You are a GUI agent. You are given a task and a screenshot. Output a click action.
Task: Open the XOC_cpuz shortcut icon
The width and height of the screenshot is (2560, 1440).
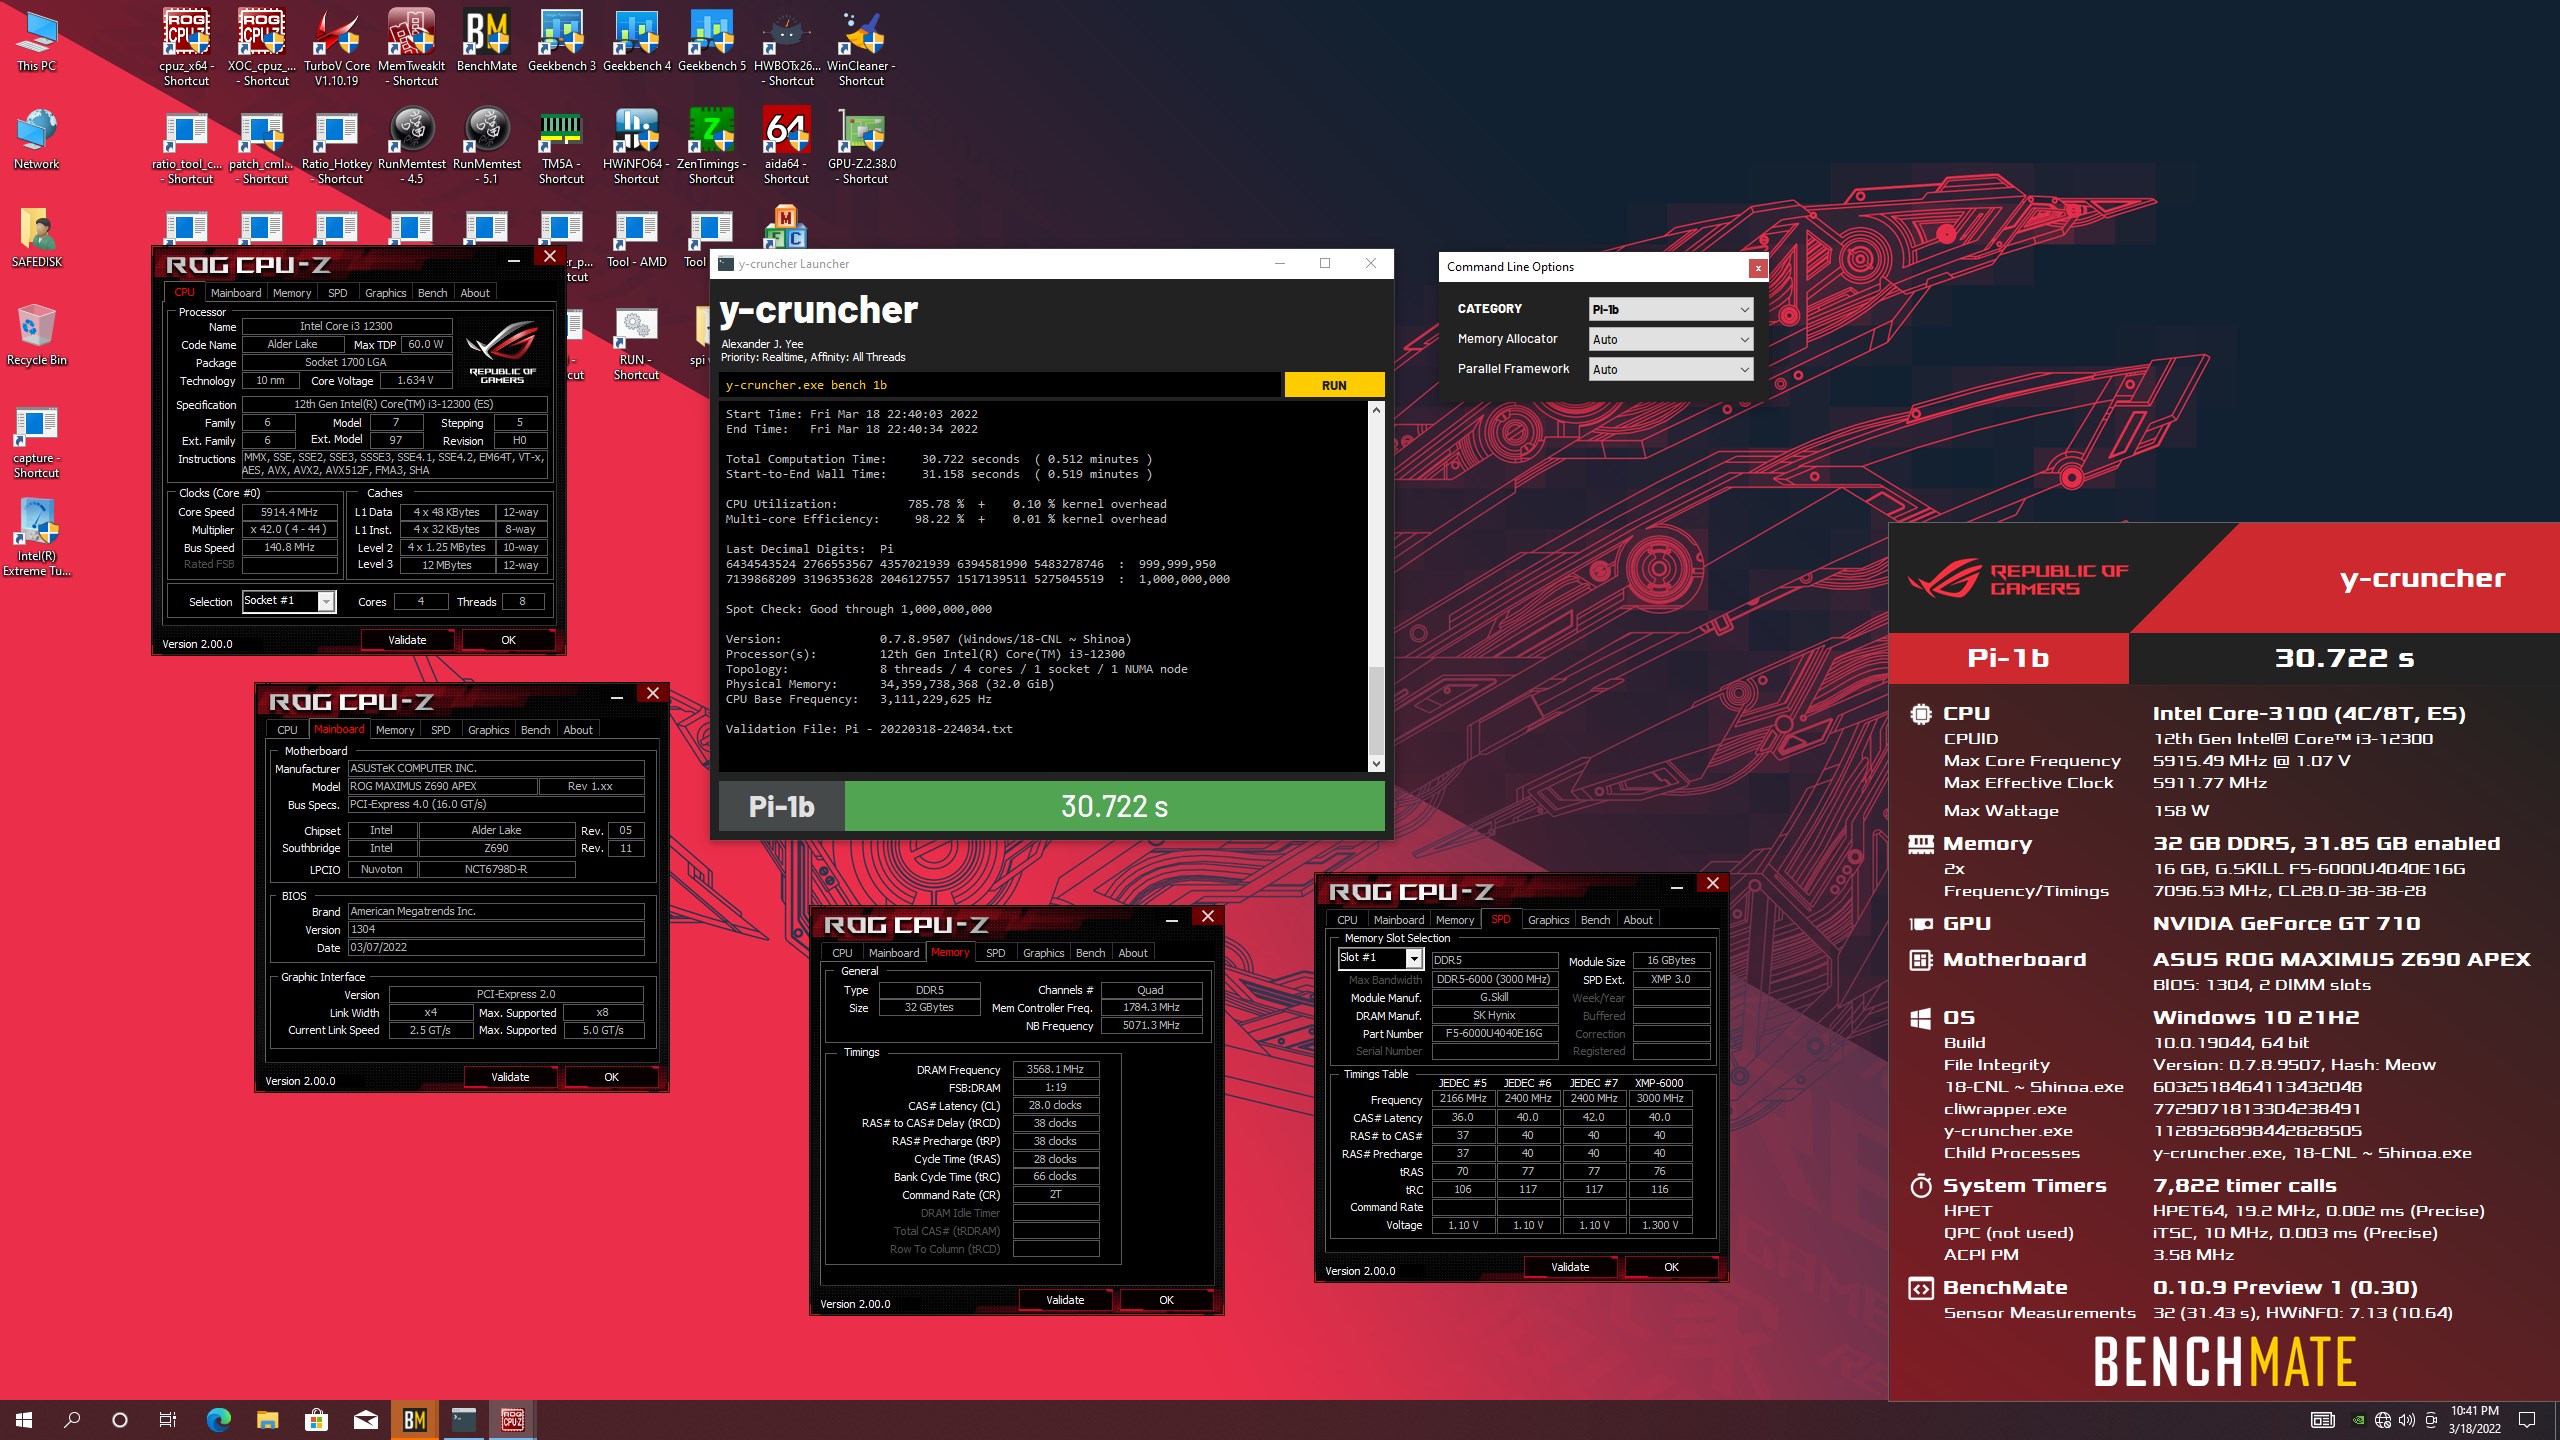point(262,46)
